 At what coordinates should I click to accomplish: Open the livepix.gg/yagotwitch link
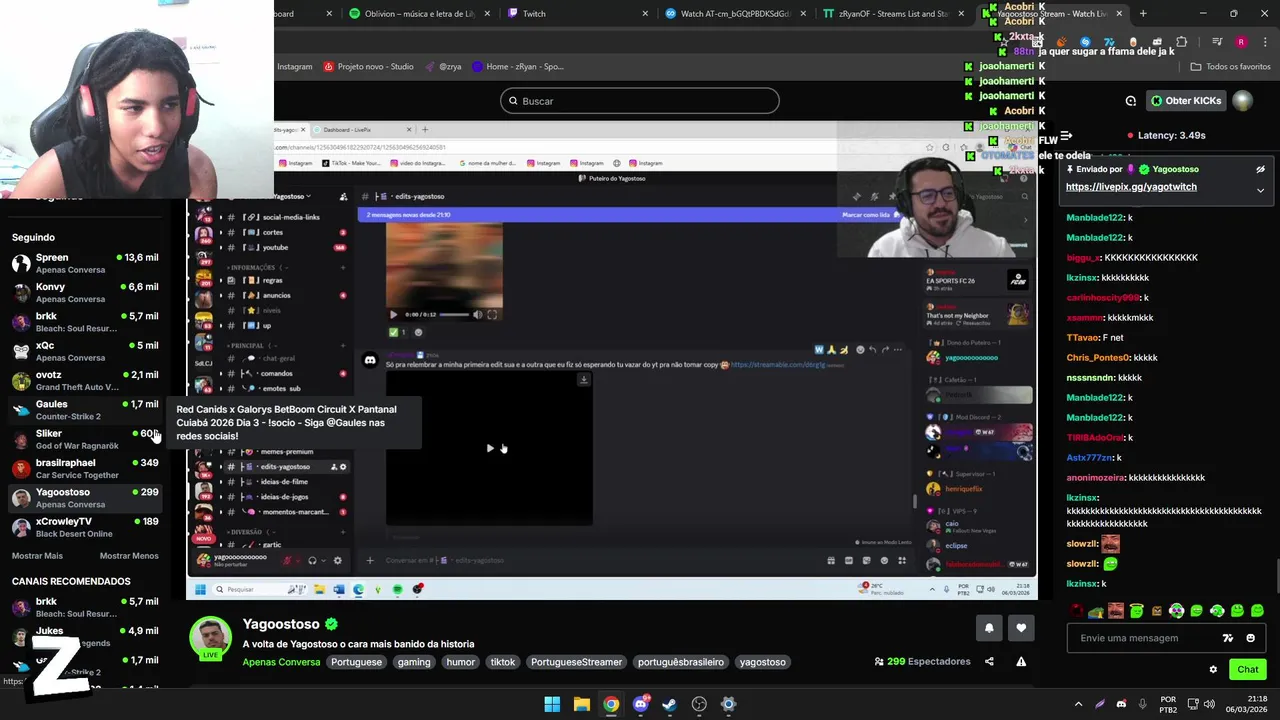tap(1131, 187)
